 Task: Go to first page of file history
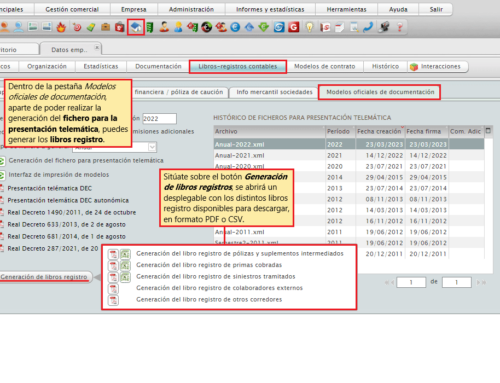pyautogui.click(x=387, y=282)
